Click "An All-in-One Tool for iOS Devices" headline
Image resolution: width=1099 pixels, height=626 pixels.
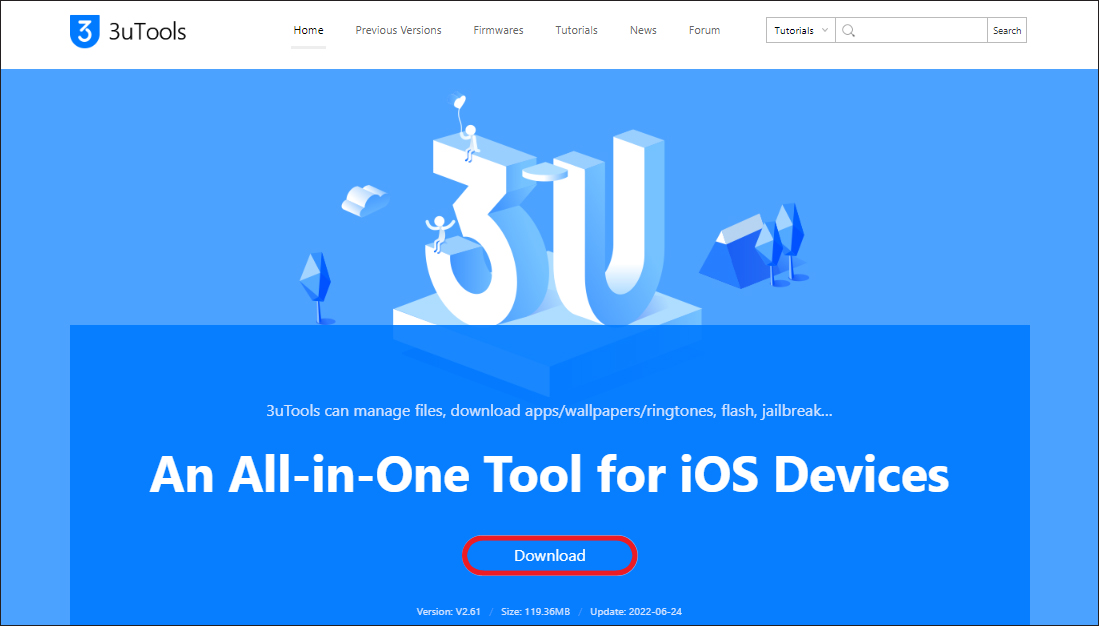550,475
